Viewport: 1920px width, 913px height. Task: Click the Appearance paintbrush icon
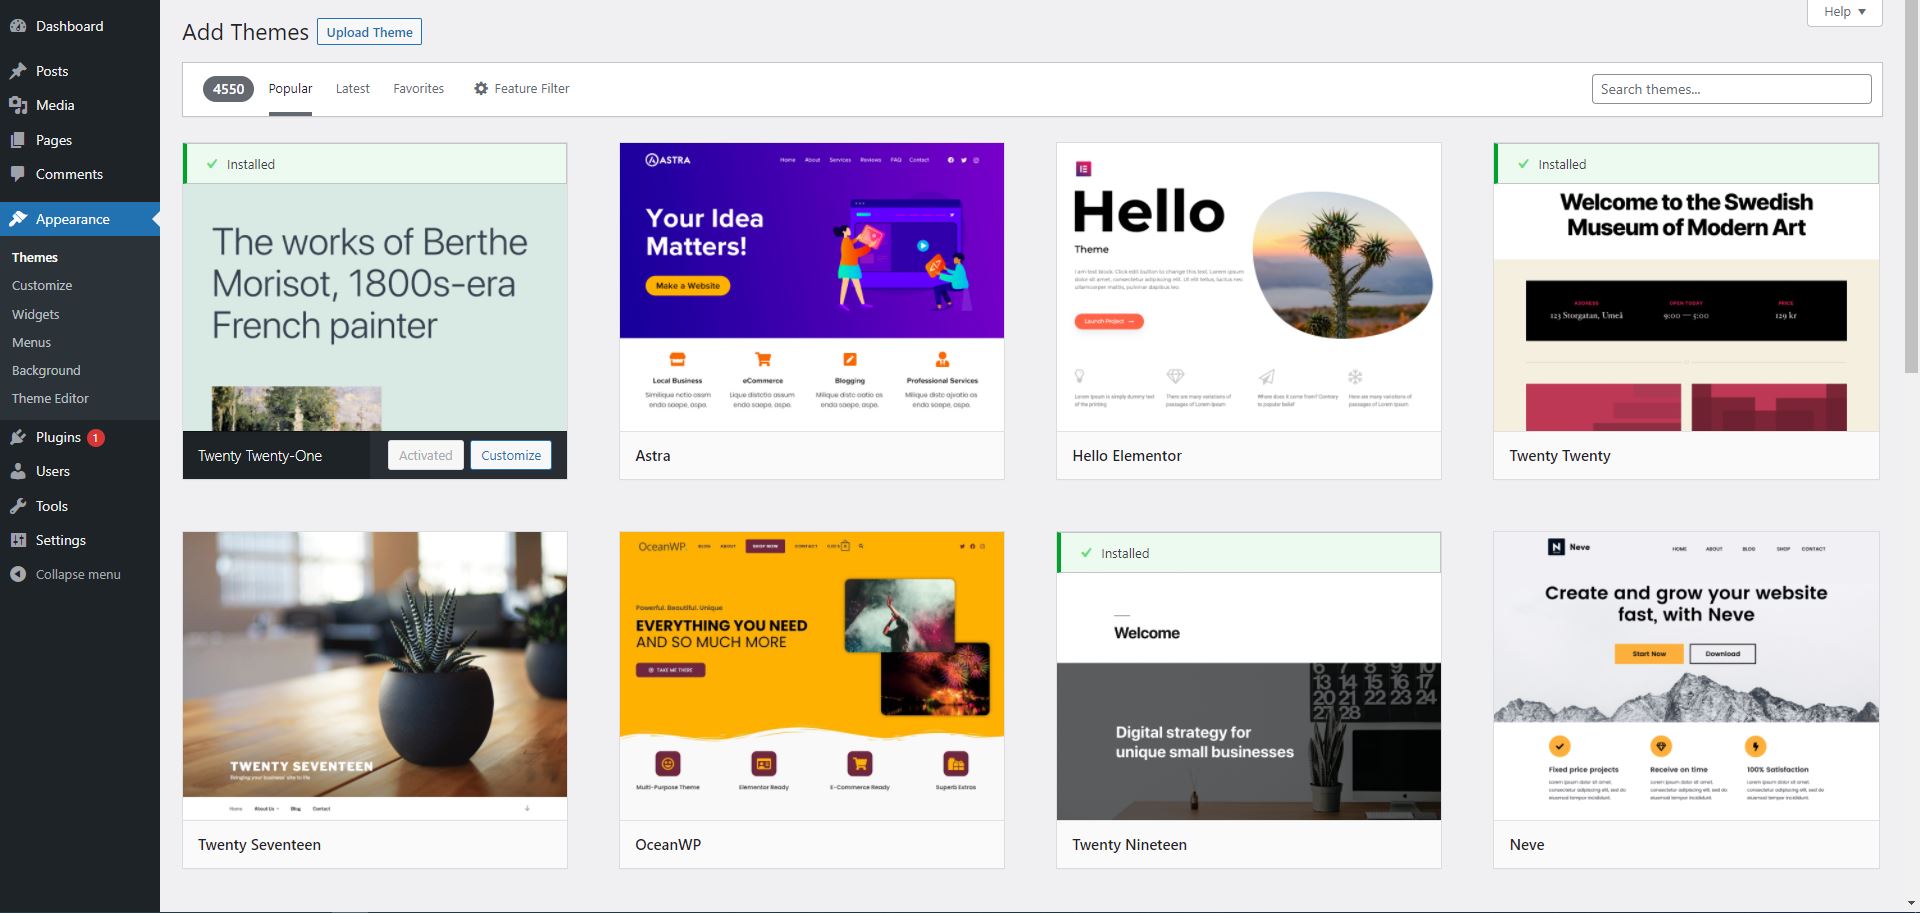pyautogui.click(x=18, y=219)
